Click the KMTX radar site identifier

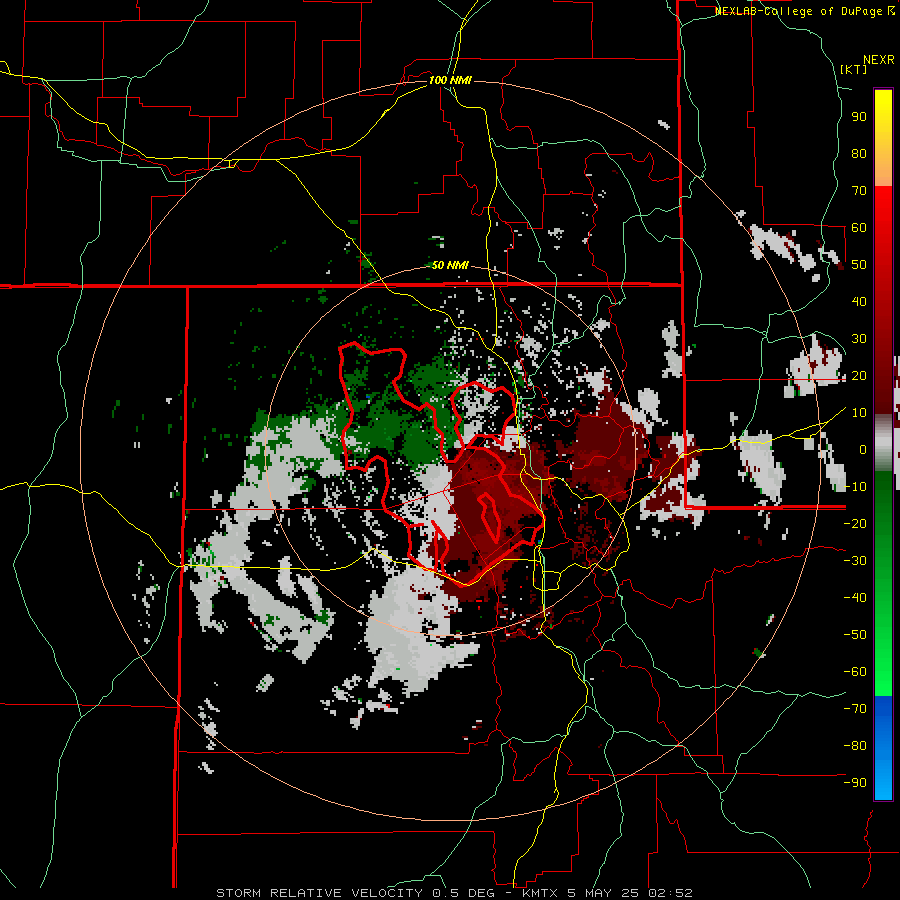pyautogui.click(x=541, y=893)
